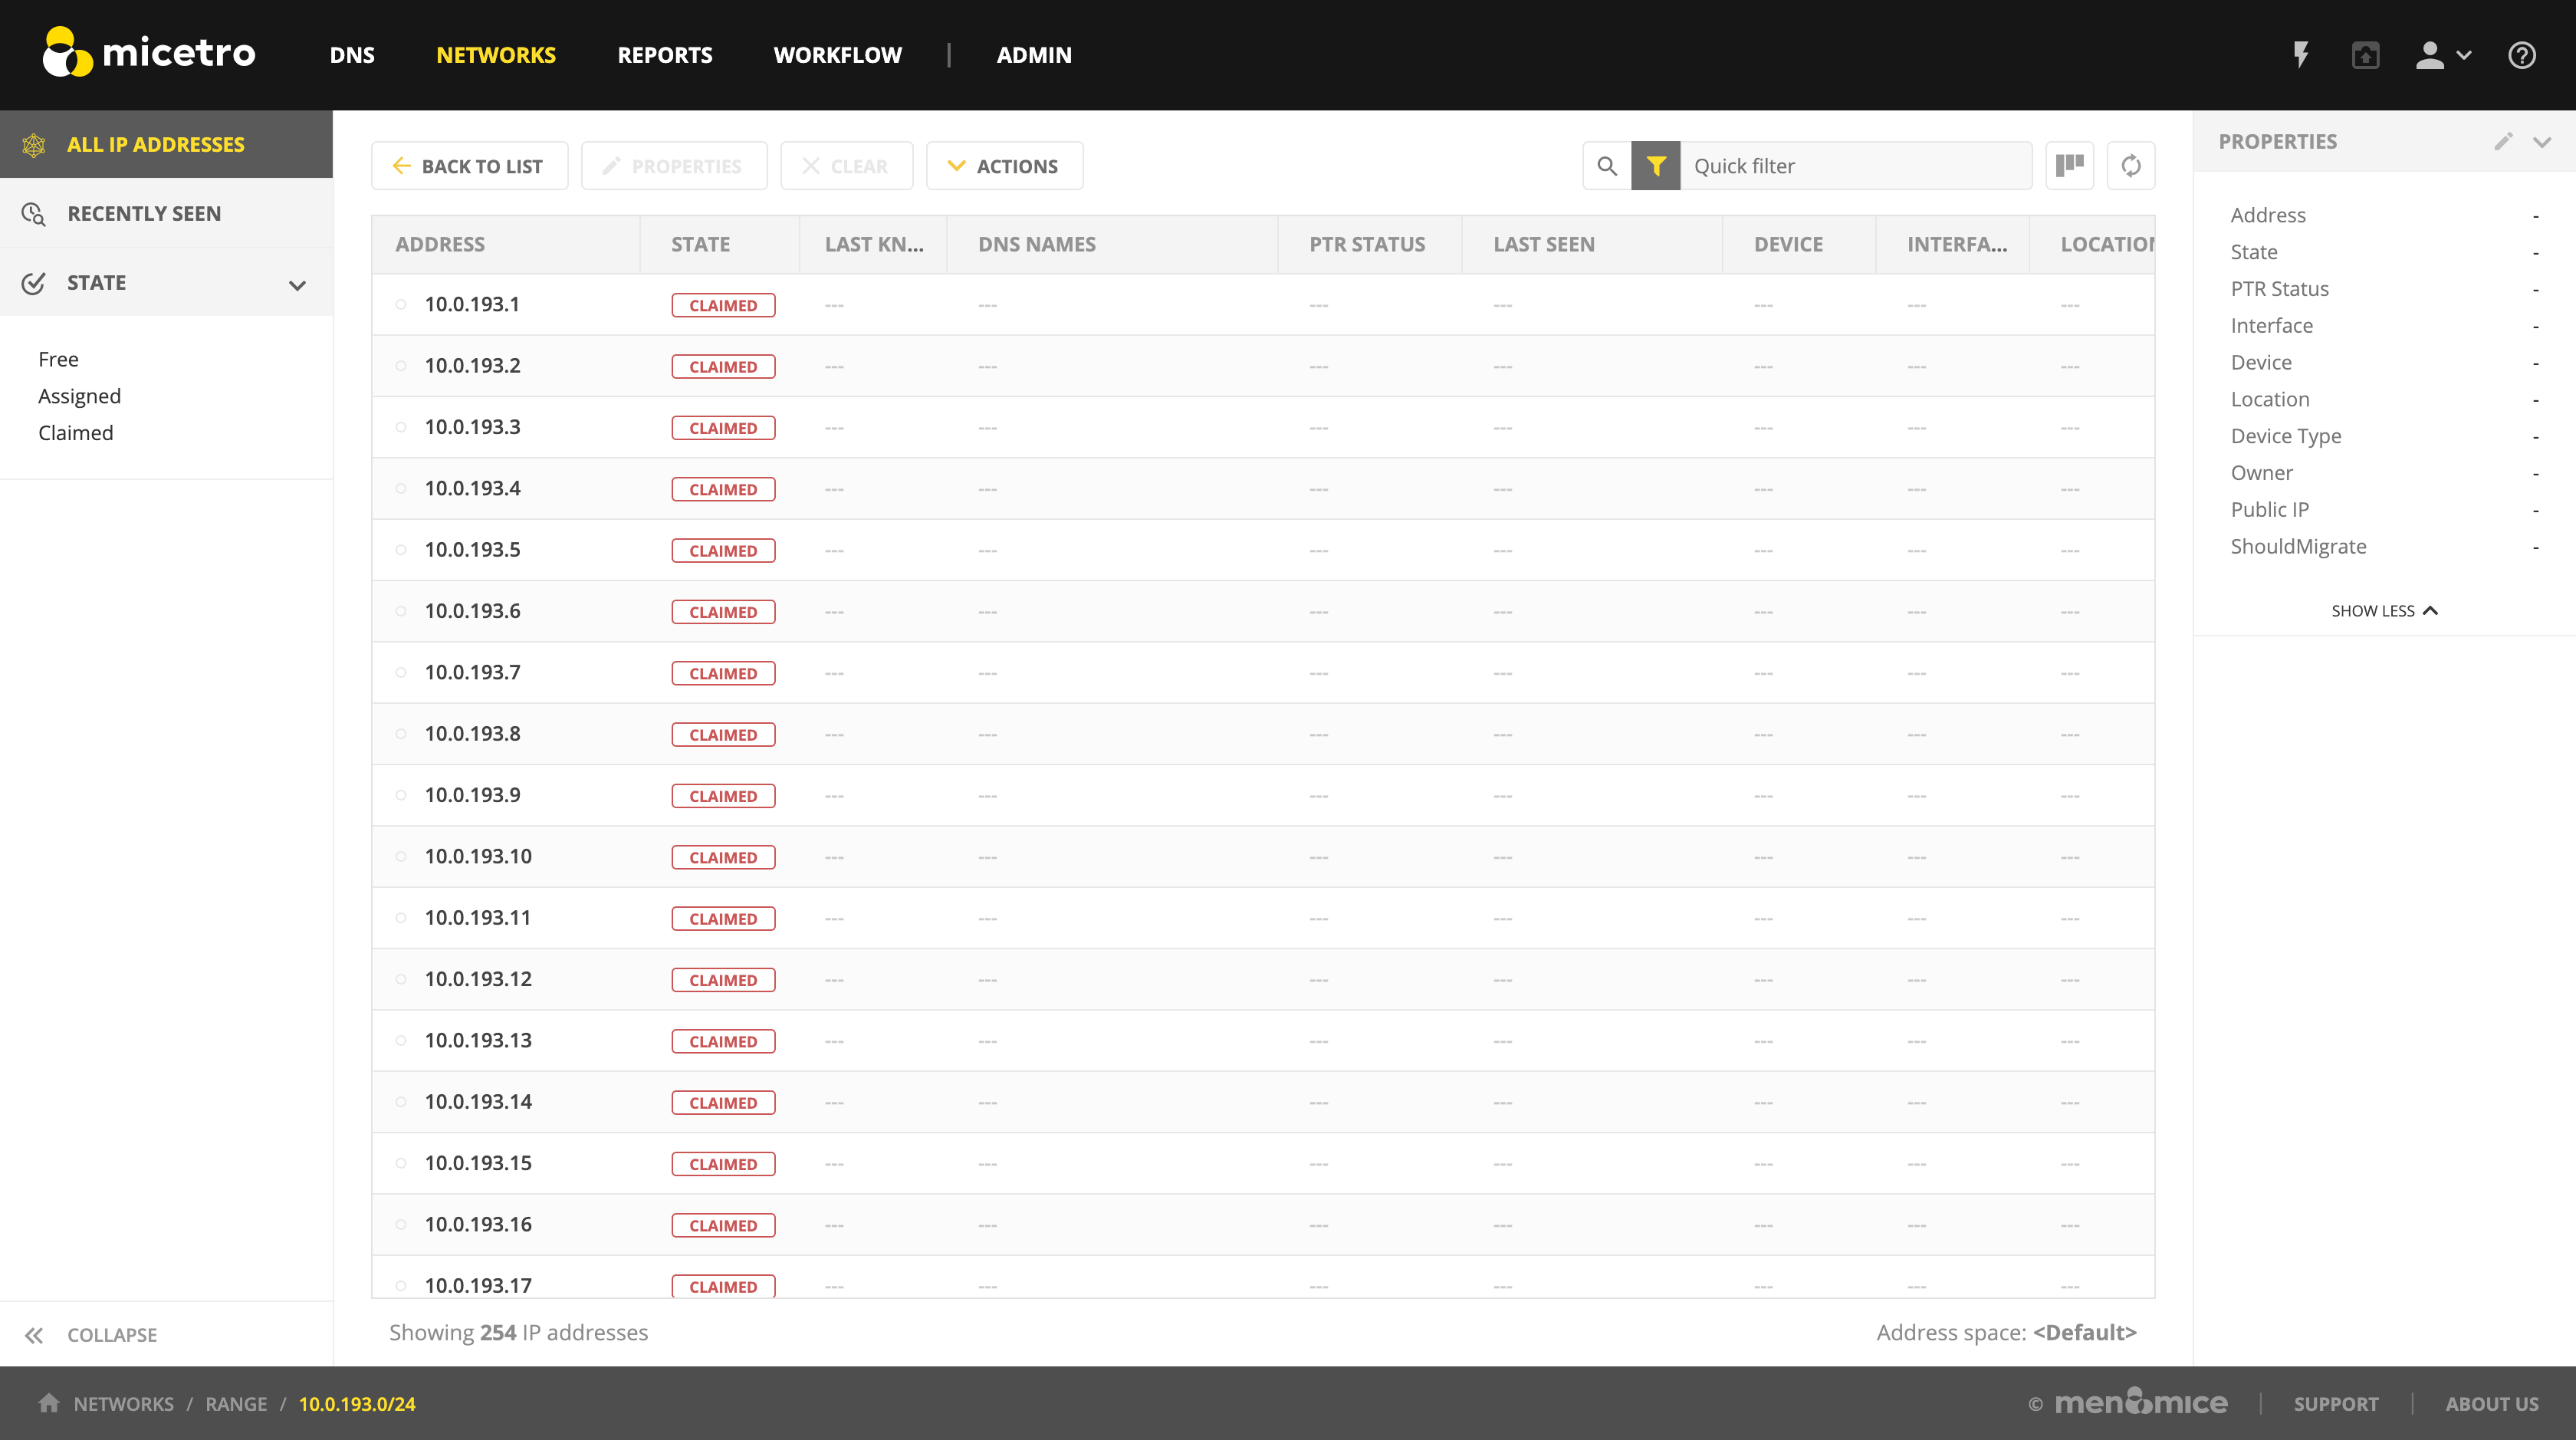This screenshot has height=1440, width=2576.
Task: Click the Properties toolbar button
Action: 674,166
